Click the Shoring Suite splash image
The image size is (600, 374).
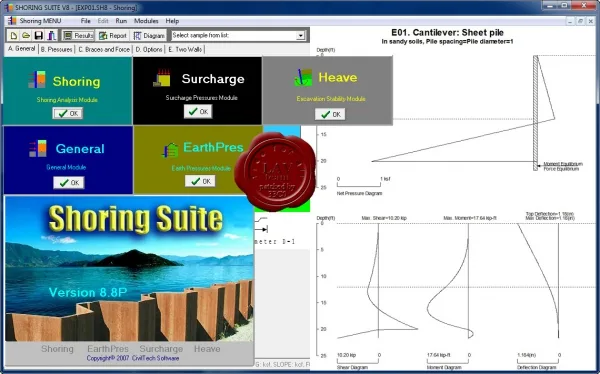pos(129,269)
